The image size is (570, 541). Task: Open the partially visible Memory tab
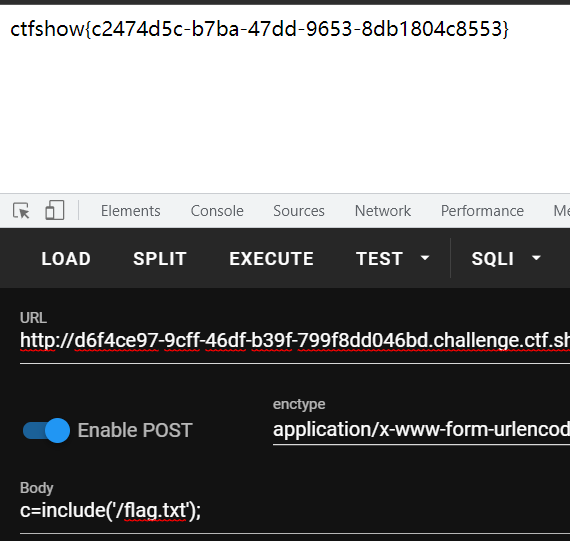coord(561,211)
